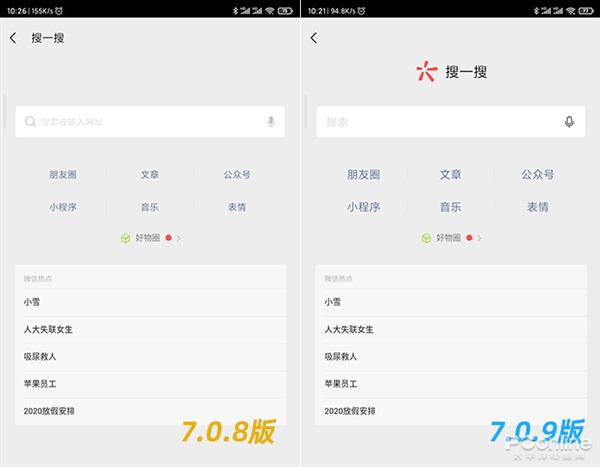Viewport: 600px width, 467px height.
Task: Tap Wi-Fi icon in left status bar
Action: point(270,11)
